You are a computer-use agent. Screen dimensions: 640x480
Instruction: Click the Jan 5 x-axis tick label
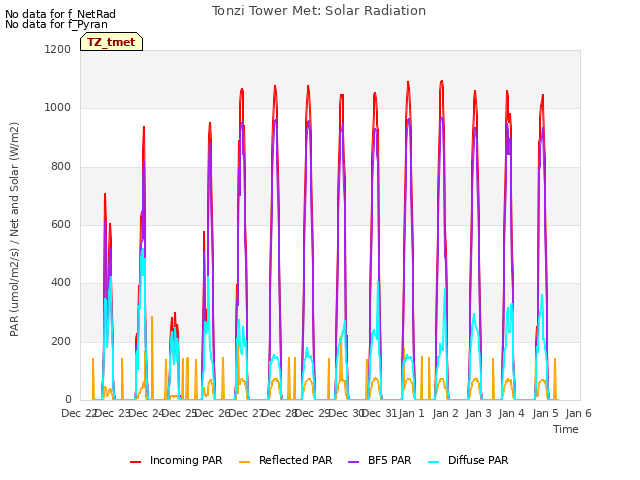[x=545, y=413]
